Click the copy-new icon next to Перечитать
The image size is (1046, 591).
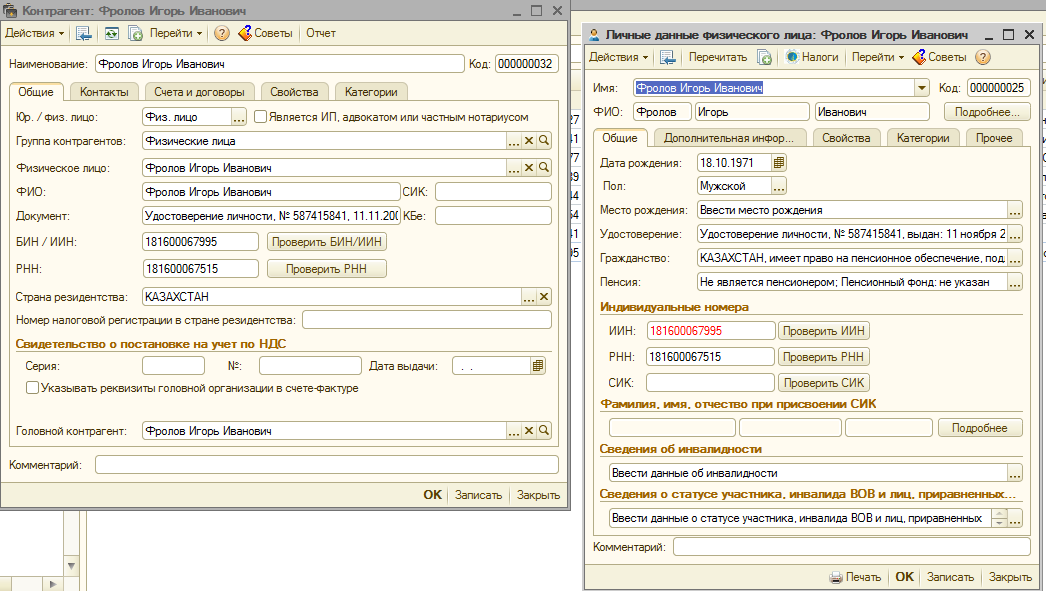(764, 57)
